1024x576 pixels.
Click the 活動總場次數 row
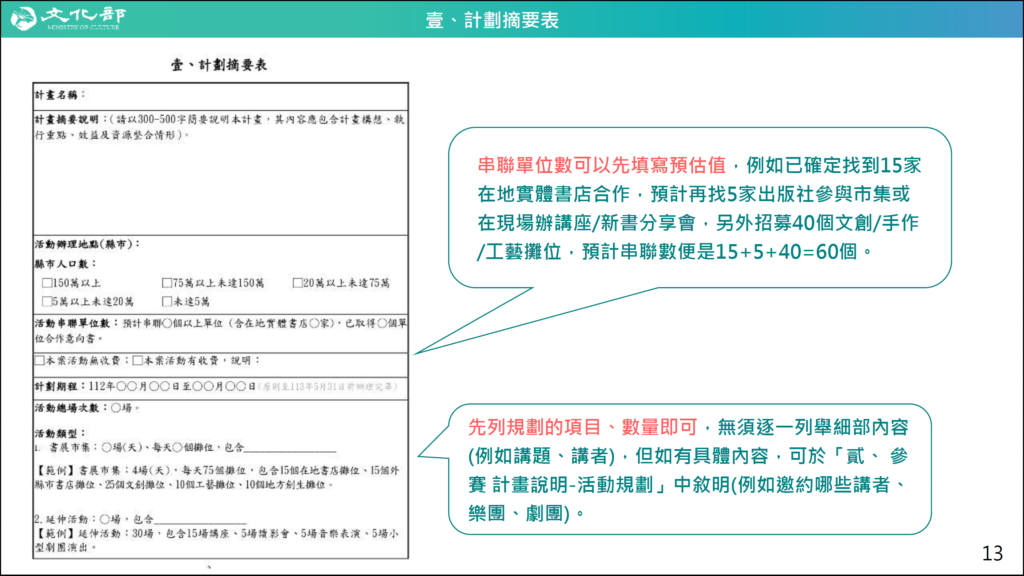(x=88, y=408)
